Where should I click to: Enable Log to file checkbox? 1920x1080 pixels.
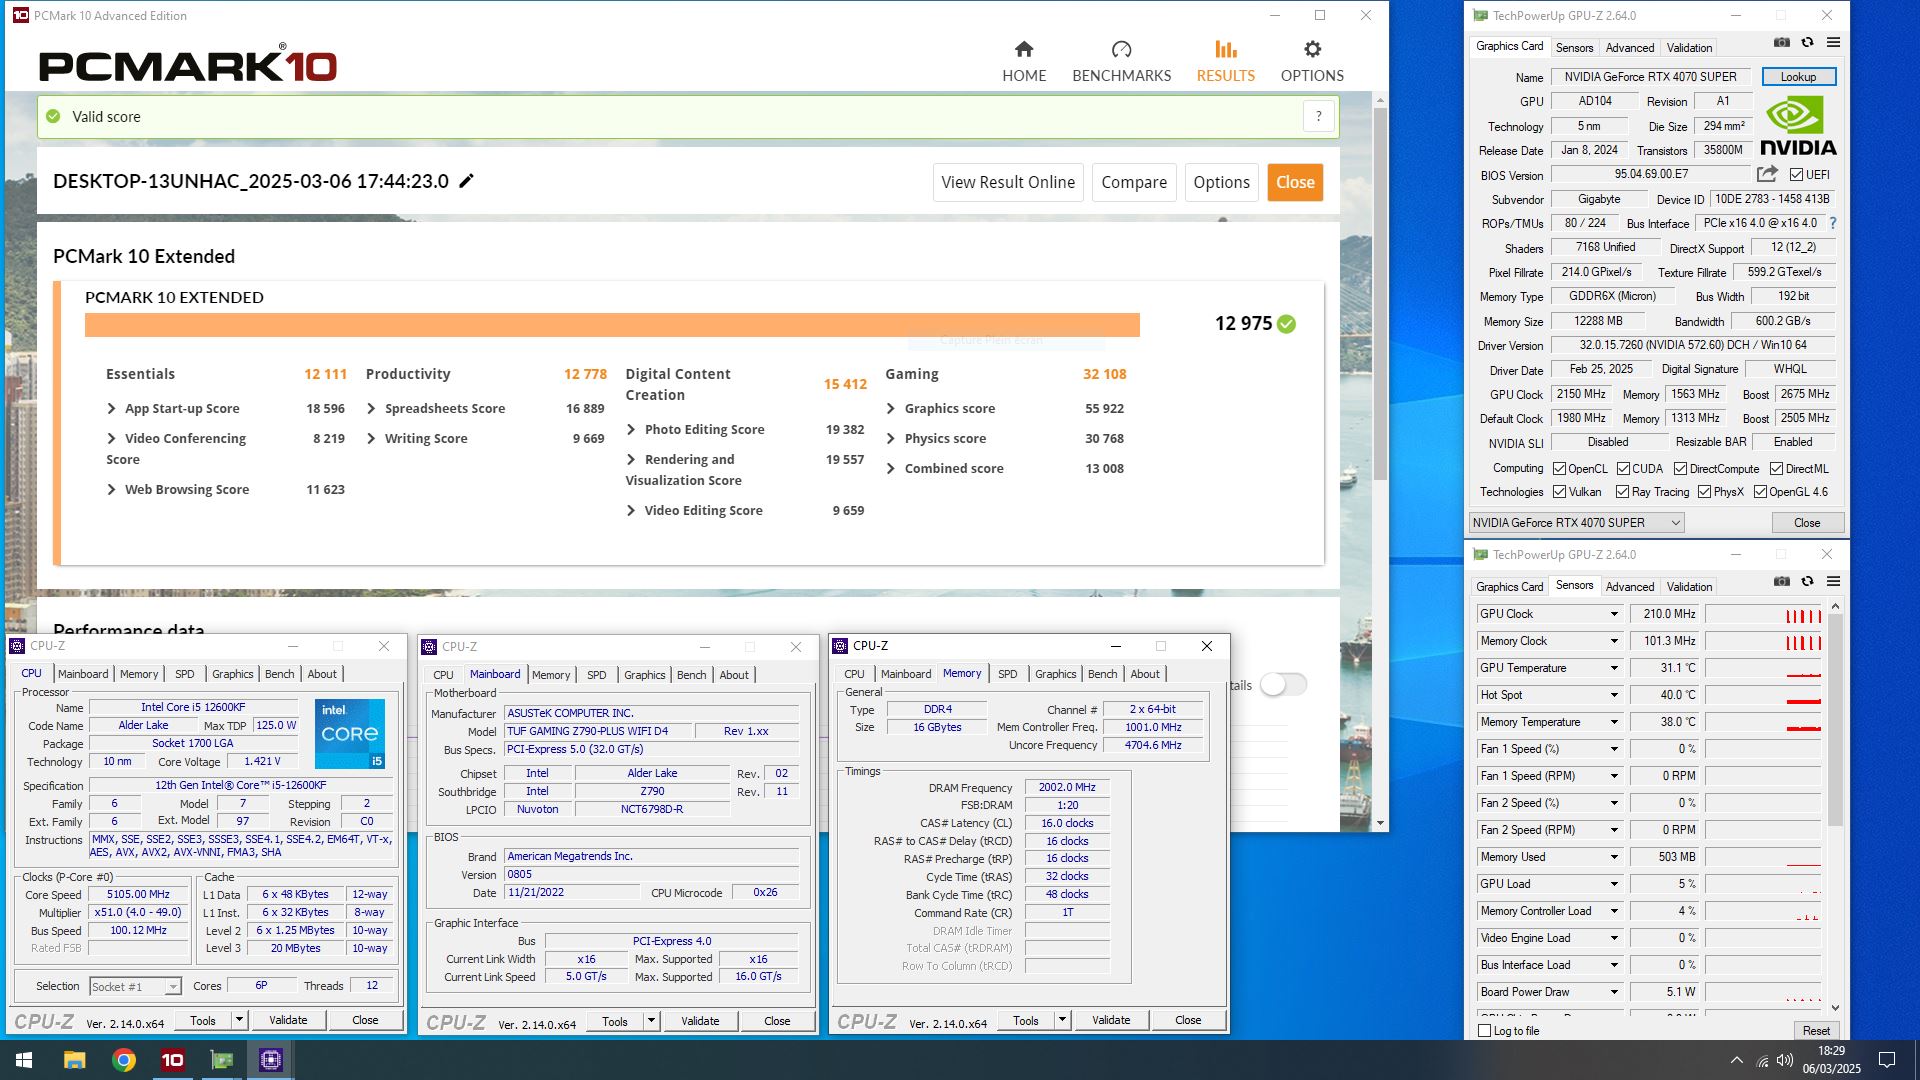pos(1484,1031)
